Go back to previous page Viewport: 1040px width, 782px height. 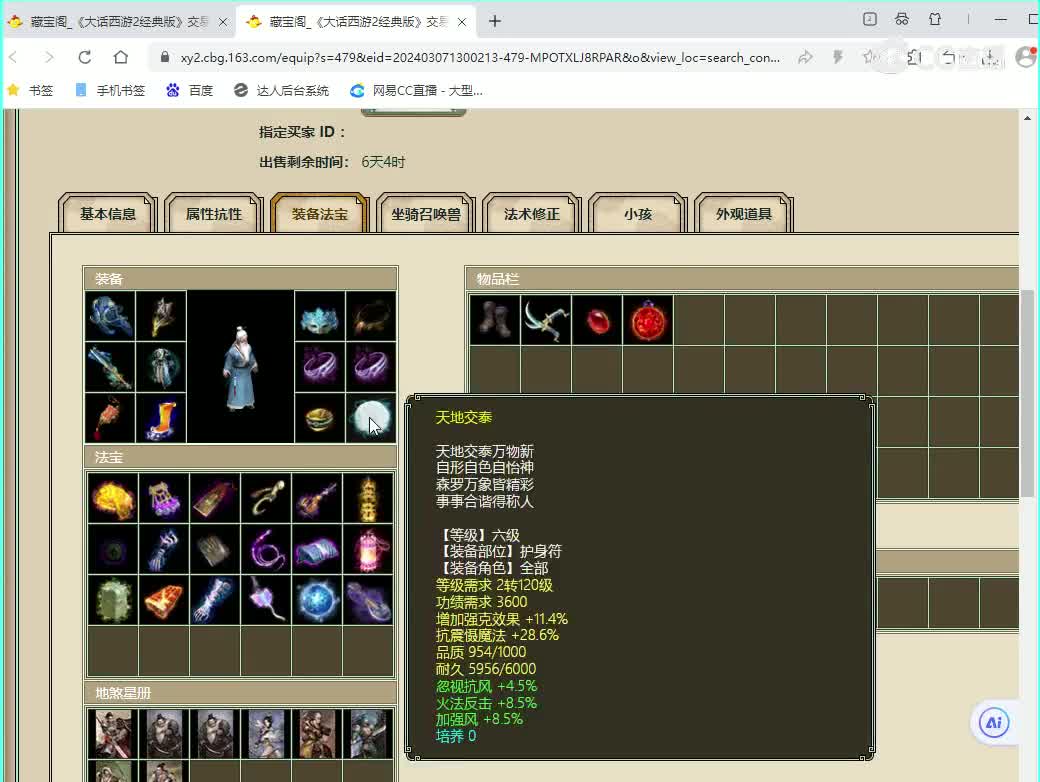pos(13,57)
